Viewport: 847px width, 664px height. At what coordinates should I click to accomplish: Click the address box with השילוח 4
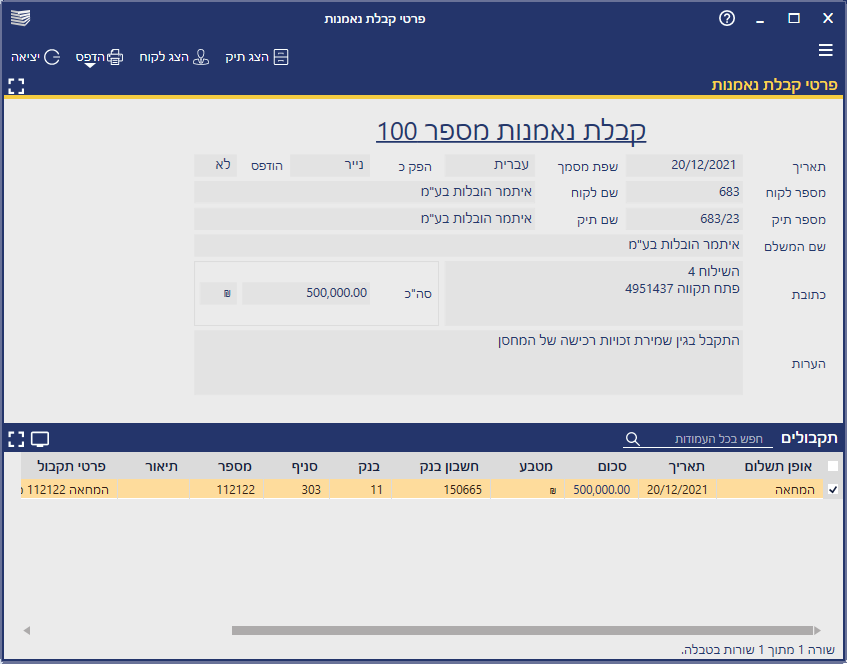click(593, 293)
